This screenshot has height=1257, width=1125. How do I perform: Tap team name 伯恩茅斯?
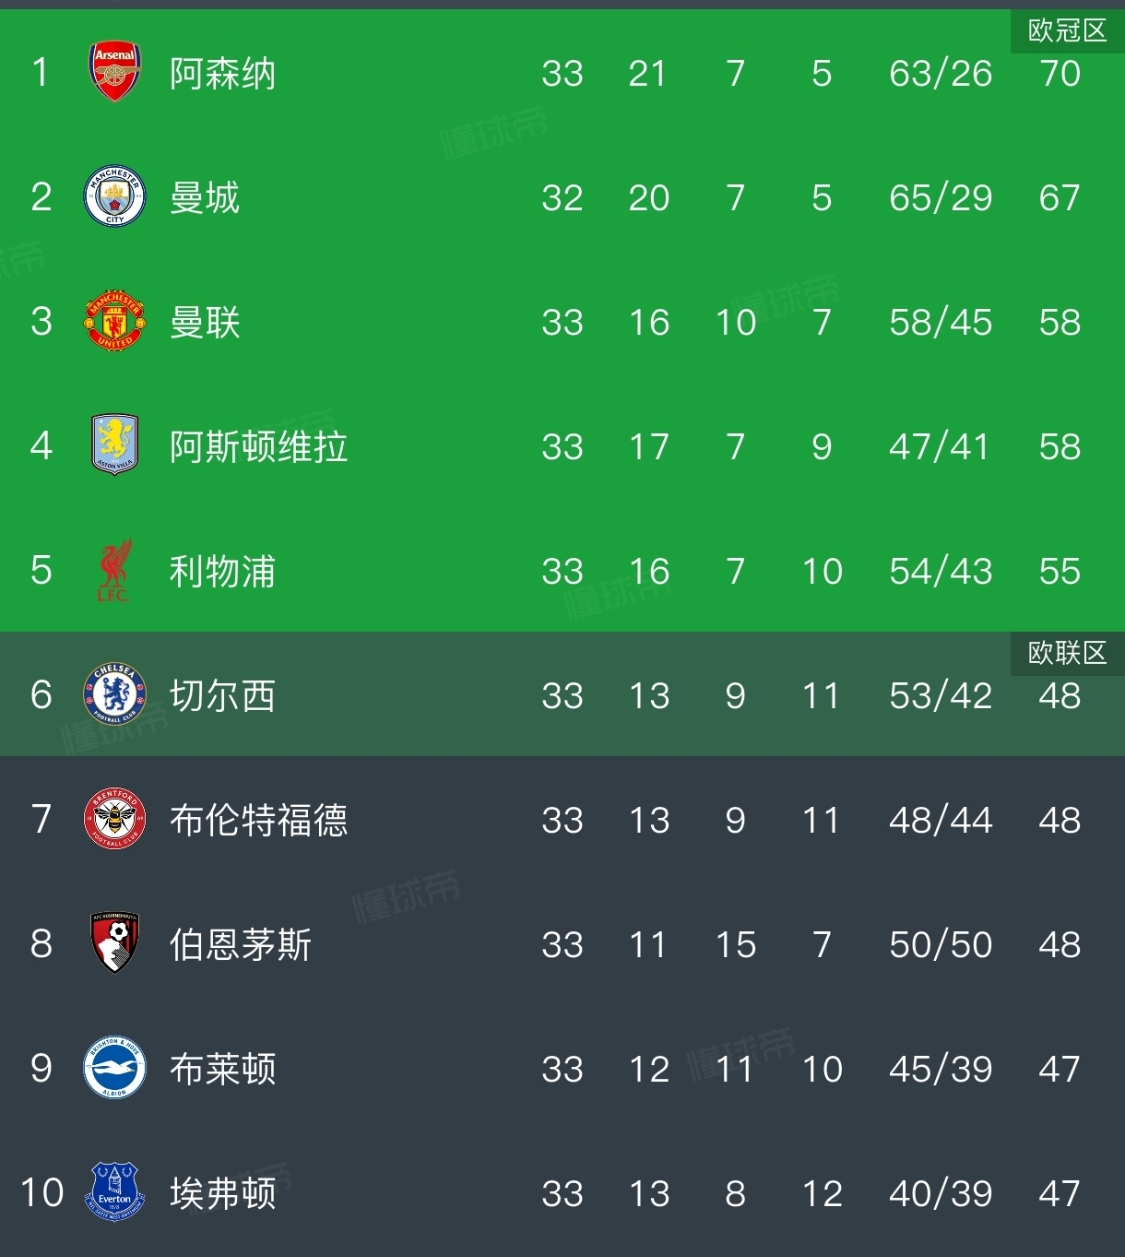tap(241, 944)
